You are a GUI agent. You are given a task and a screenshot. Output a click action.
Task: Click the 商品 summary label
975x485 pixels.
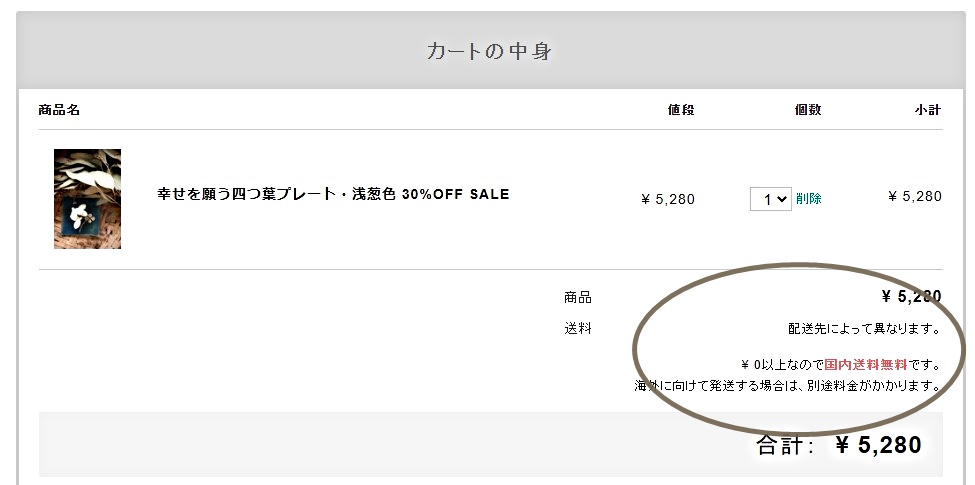click(x=578, y=298)
